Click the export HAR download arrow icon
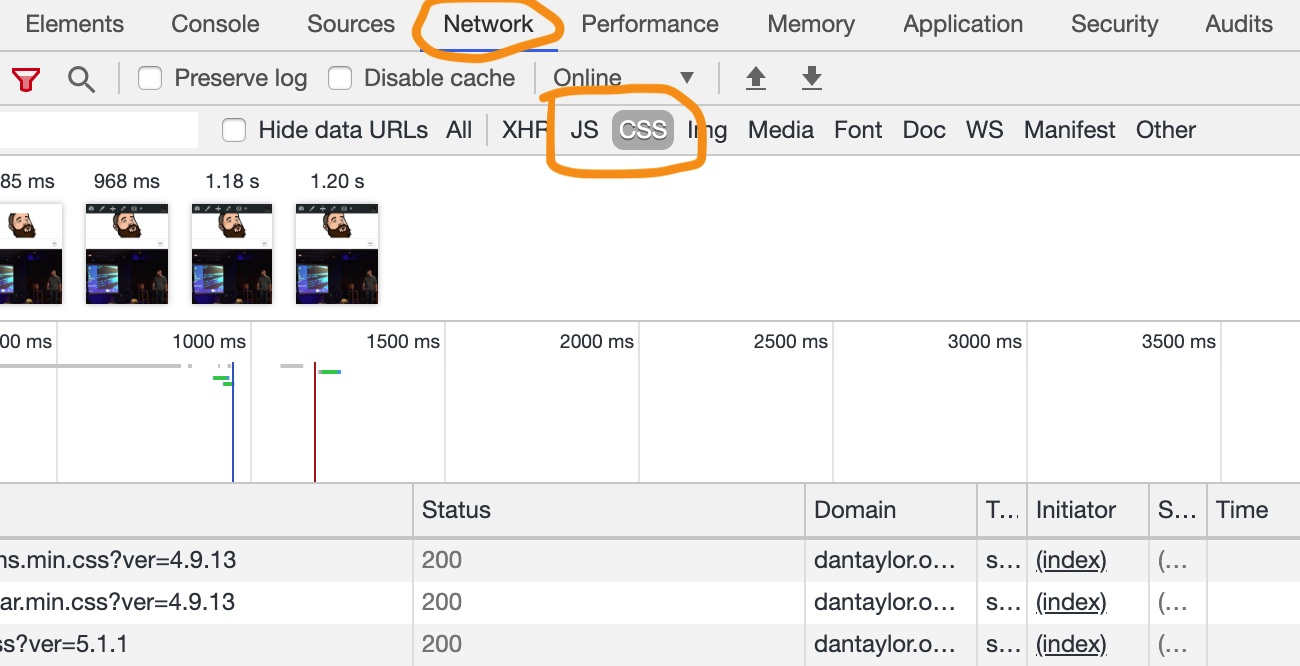The width and height of the screenshot is (1300, 666). pos(812,78)
